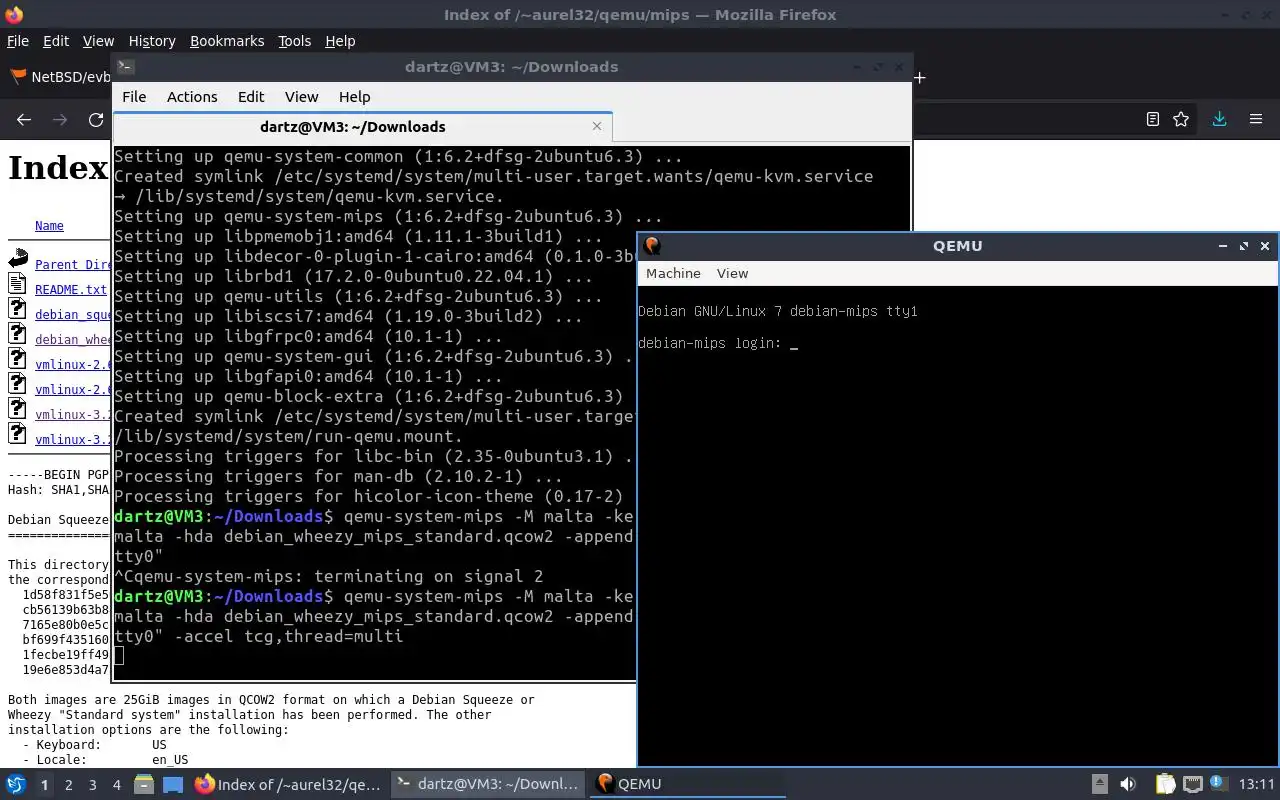Click the 'Debian GNU/Linux 7 debian-mips tty1' line
Viewport: 1280px width, 800px height.
click(x=777, y=311)
